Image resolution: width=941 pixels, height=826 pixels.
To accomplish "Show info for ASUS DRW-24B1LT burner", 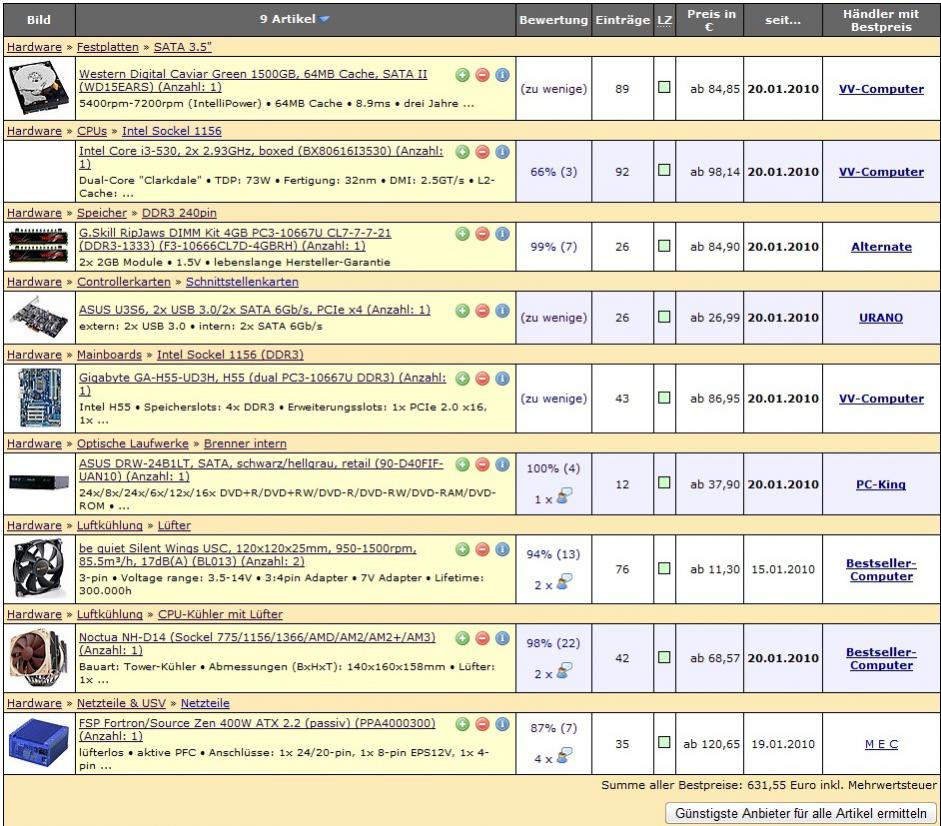I will click(502, 464).
